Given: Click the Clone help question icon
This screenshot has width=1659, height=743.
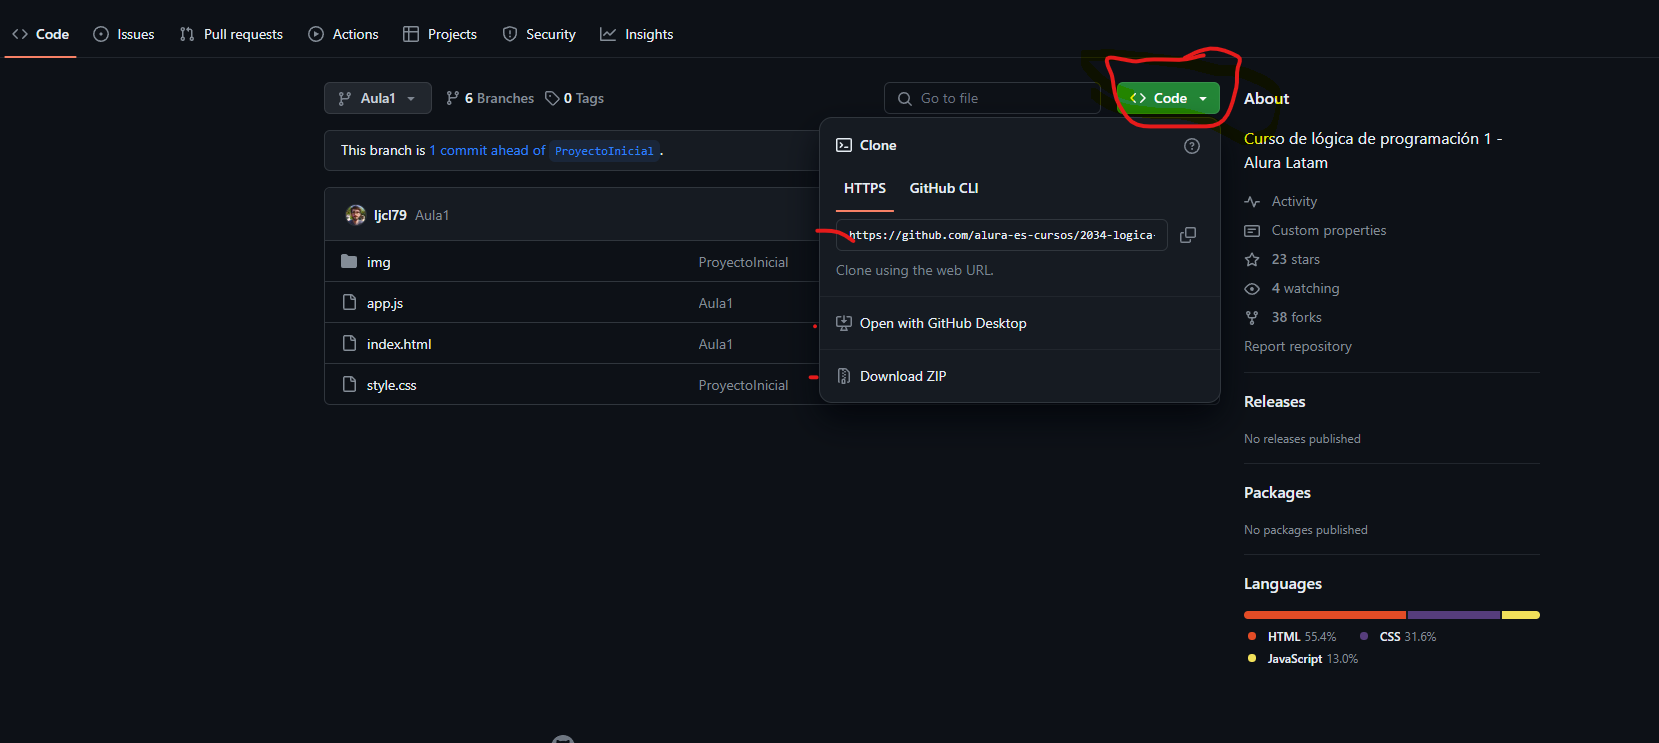Looking at the screenshot, I should click(1192, 146).
